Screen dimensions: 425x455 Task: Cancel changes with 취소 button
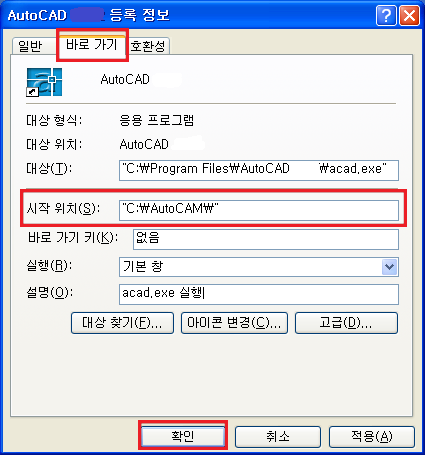coord(277,436)
